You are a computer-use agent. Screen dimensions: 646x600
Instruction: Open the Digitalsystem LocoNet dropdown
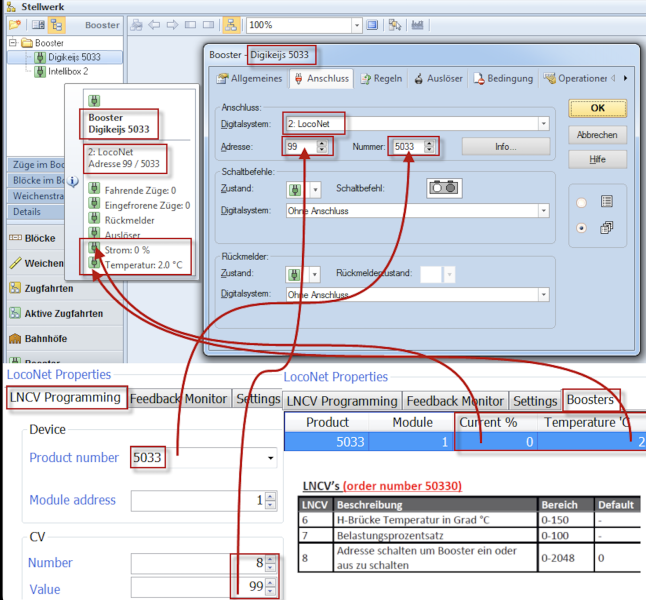tap(543, 124)
